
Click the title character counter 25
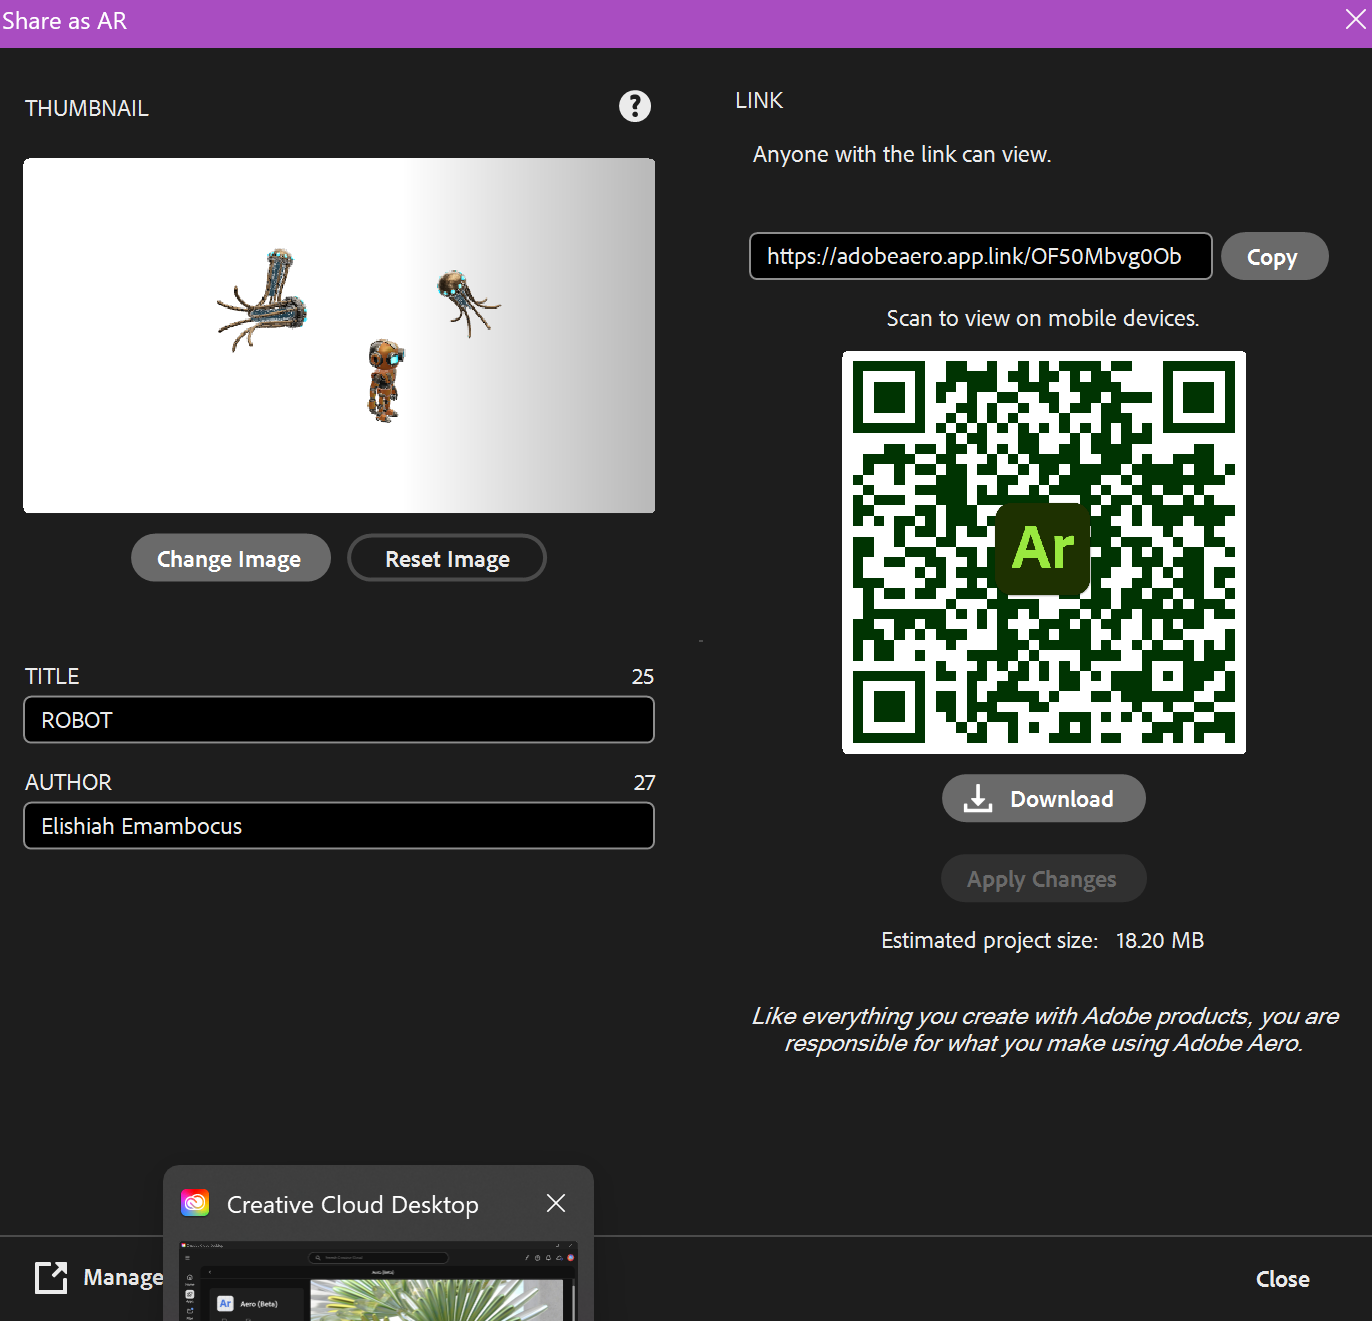coord(643,677)
